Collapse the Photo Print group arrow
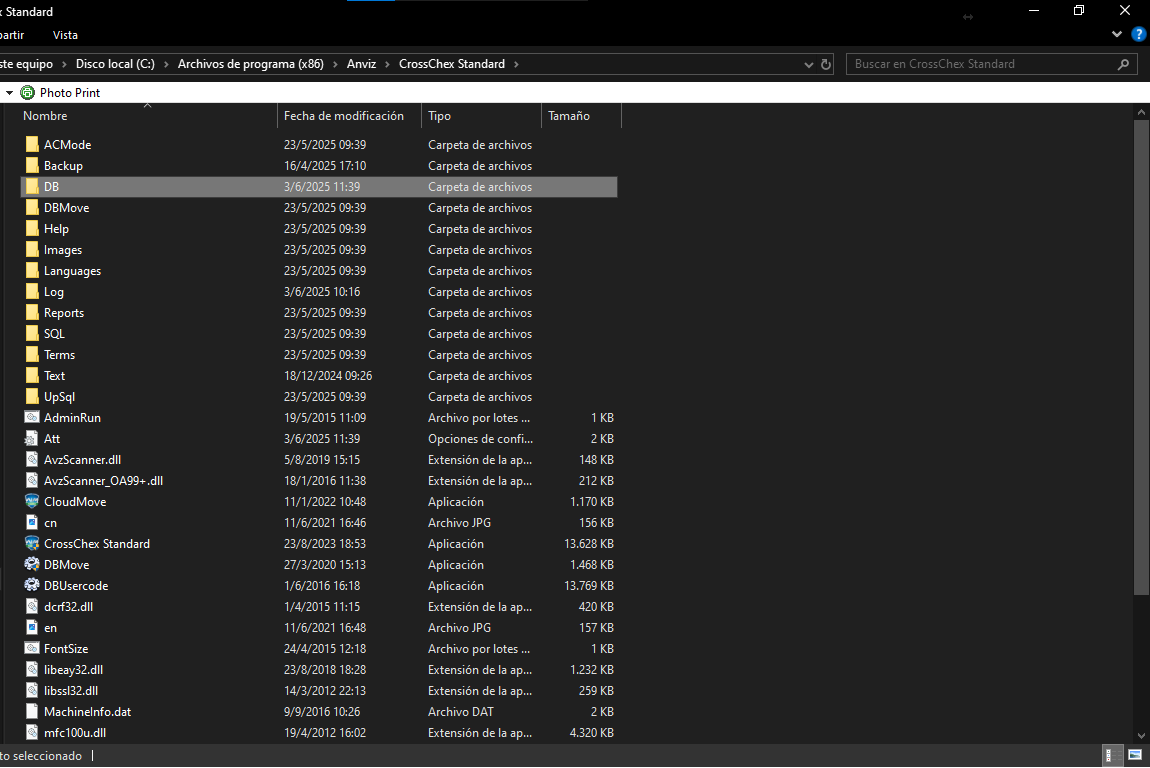This screenshot has height=768, width=1150. (x=10, y=93)
